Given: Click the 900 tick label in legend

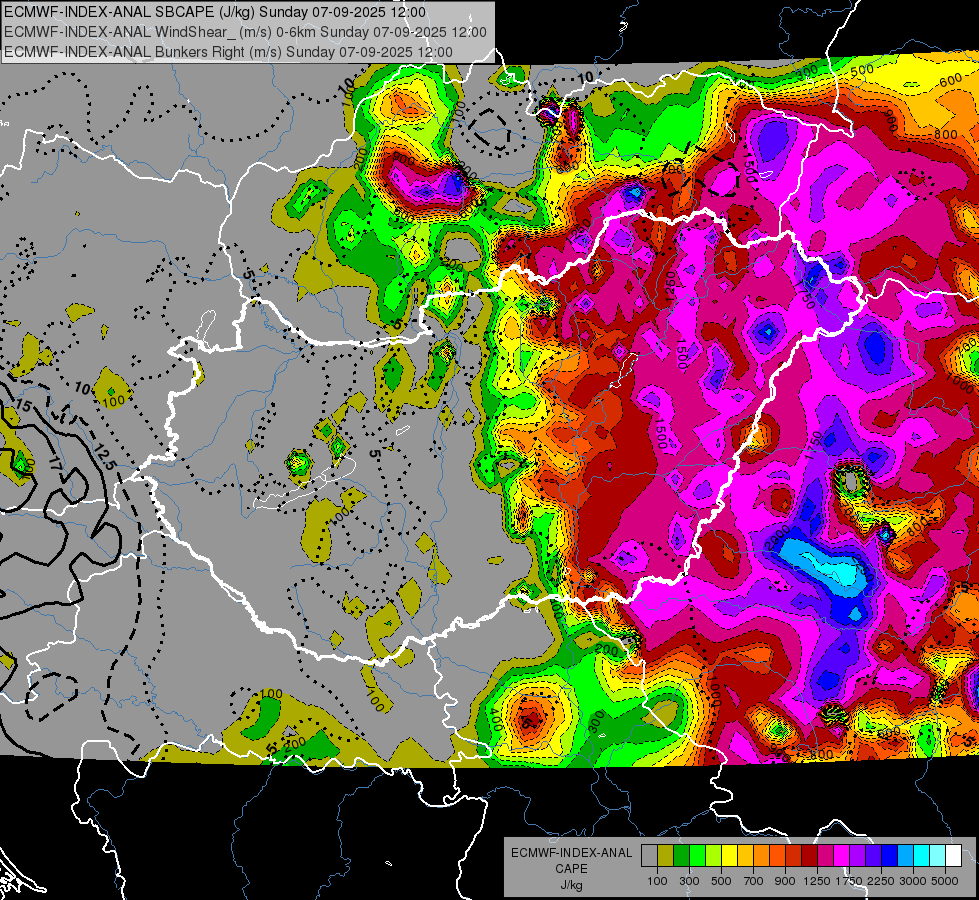Looking at the screenshot, I should [x=785, y=881].
